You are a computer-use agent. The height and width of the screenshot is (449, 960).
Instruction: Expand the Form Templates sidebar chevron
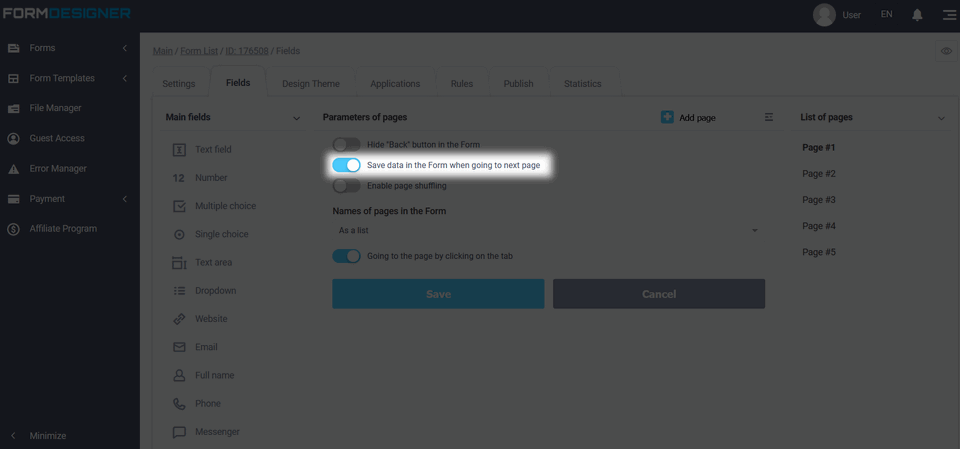pos(124,78)
